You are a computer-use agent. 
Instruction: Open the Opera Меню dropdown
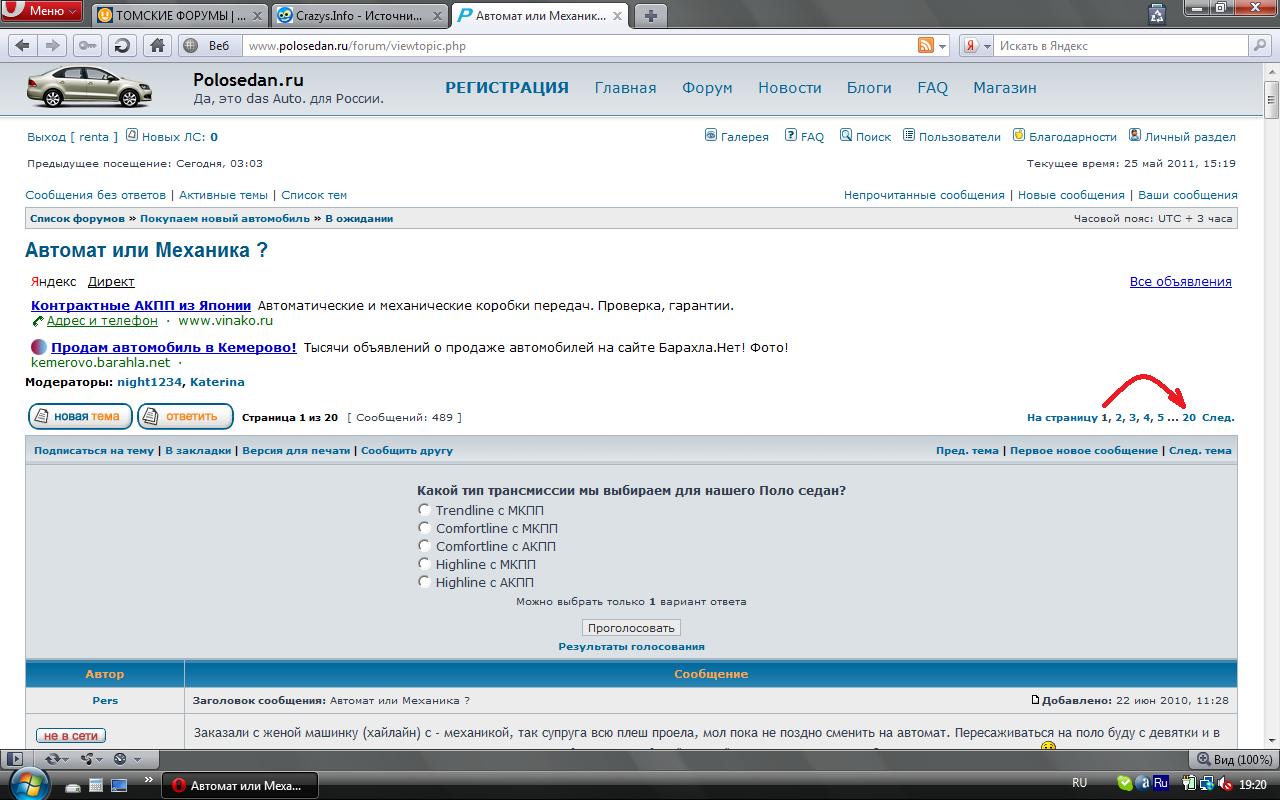tap(42, 11)
